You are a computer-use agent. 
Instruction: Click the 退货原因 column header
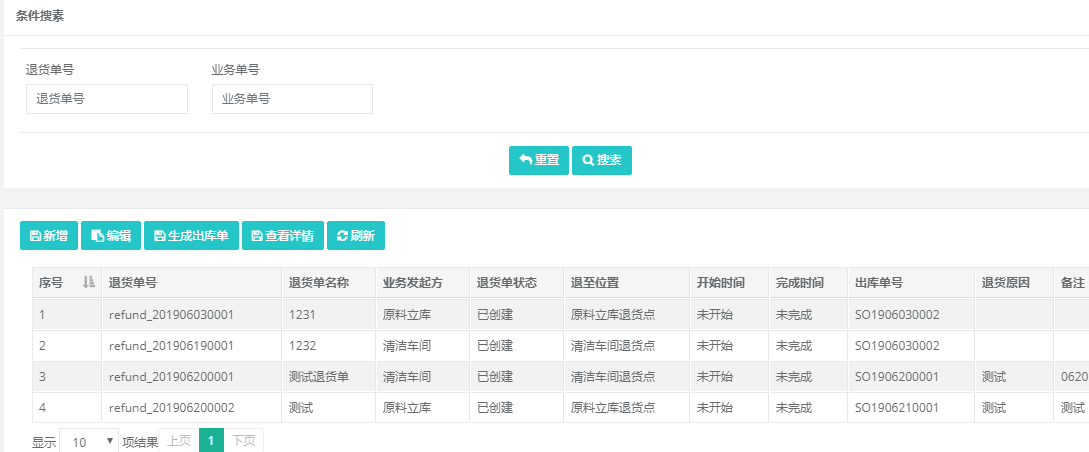click(1014, 283)
